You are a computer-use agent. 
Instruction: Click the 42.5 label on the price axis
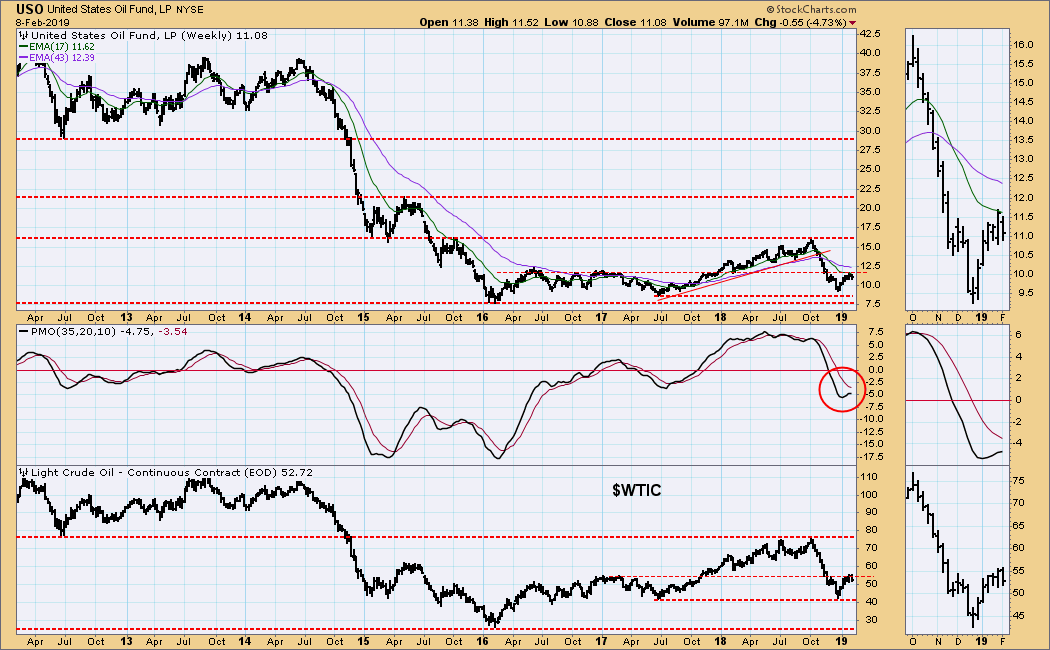(870, 33)
